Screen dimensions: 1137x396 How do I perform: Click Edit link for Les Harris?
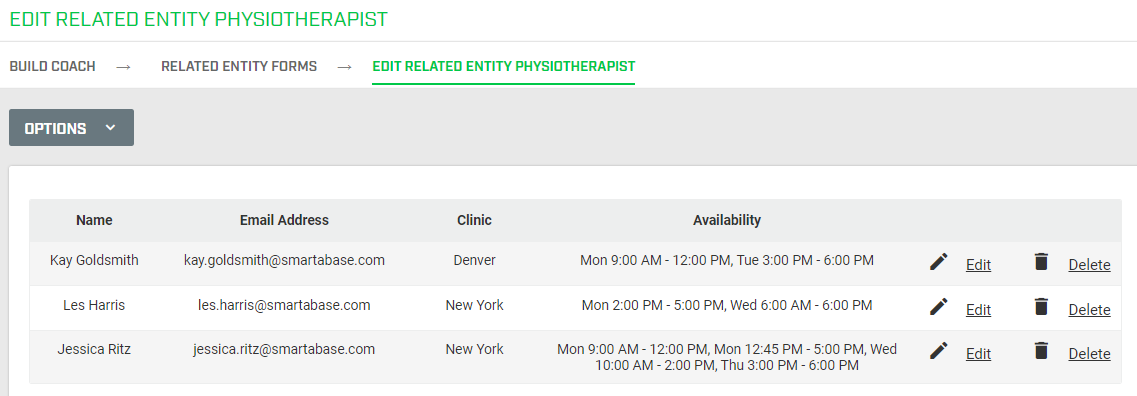(978, 310)
